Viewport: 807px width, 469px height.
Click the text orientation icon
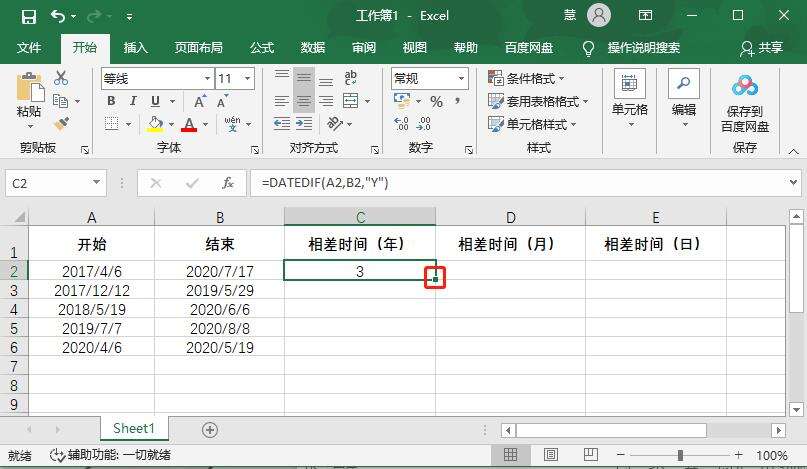coord(335,124)
